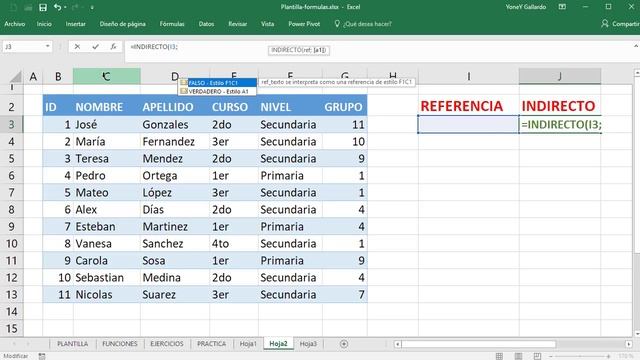The image size is (640, 360).
Task: Switch to Normal view in the status bar
Action: (499, 356)
